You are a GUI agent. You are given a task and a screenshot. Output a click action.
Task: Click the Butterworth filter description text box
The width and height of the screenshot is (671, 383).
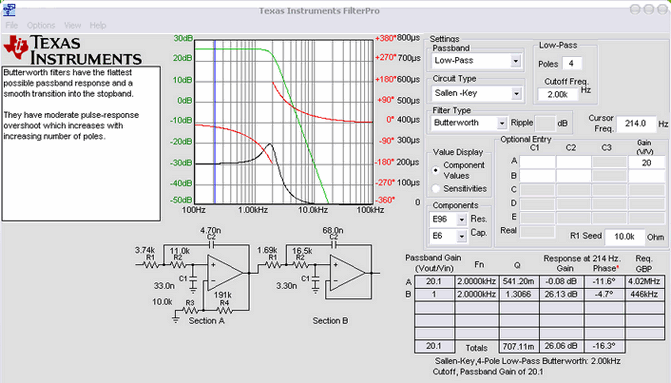point(81,144)
